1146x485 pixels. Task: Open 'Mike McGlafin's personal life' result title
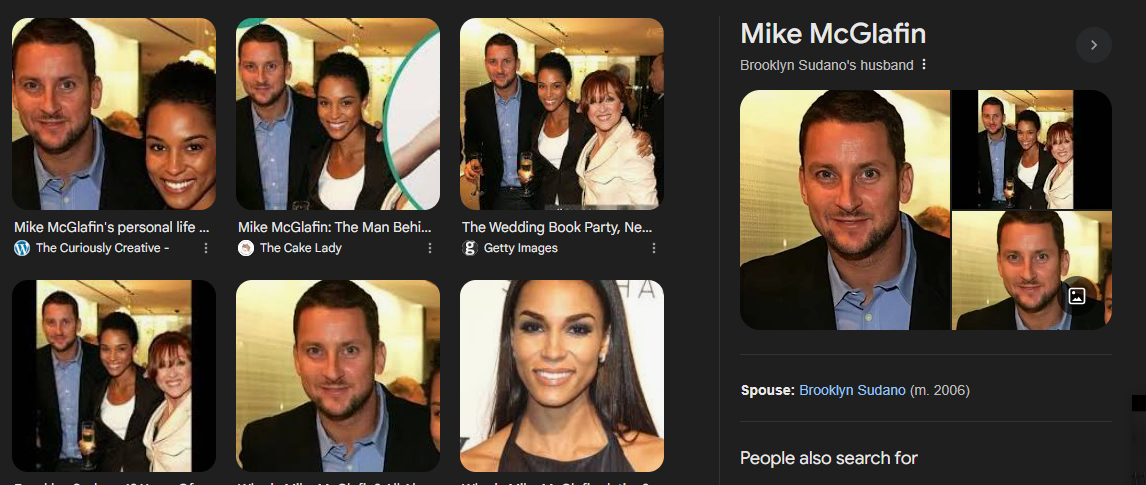(112, 227)
